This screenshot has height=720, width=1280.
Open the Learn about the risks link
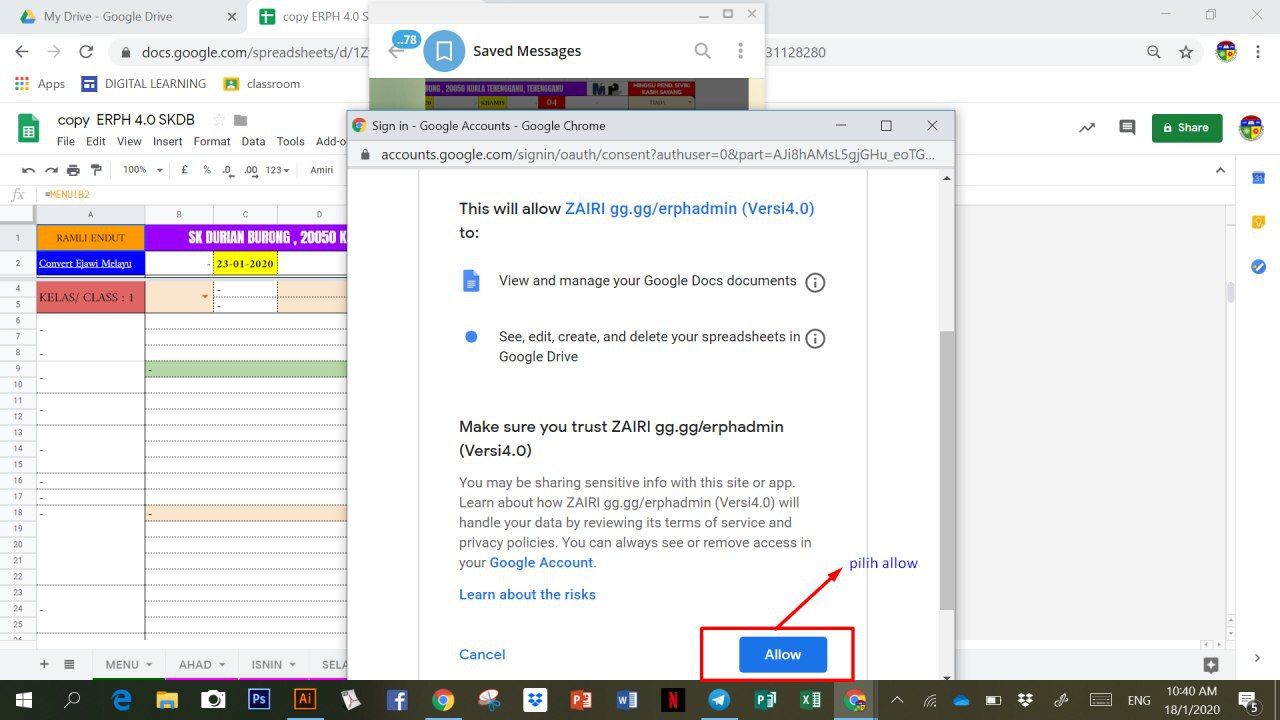[x=527, y=594]
